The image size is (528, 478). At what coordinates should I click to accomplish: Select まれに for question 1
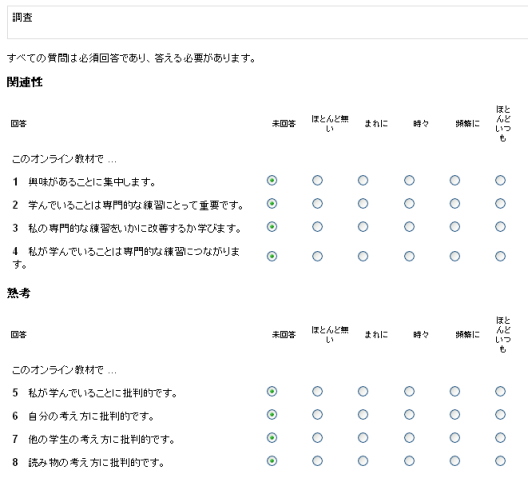(x=363, y=180)
